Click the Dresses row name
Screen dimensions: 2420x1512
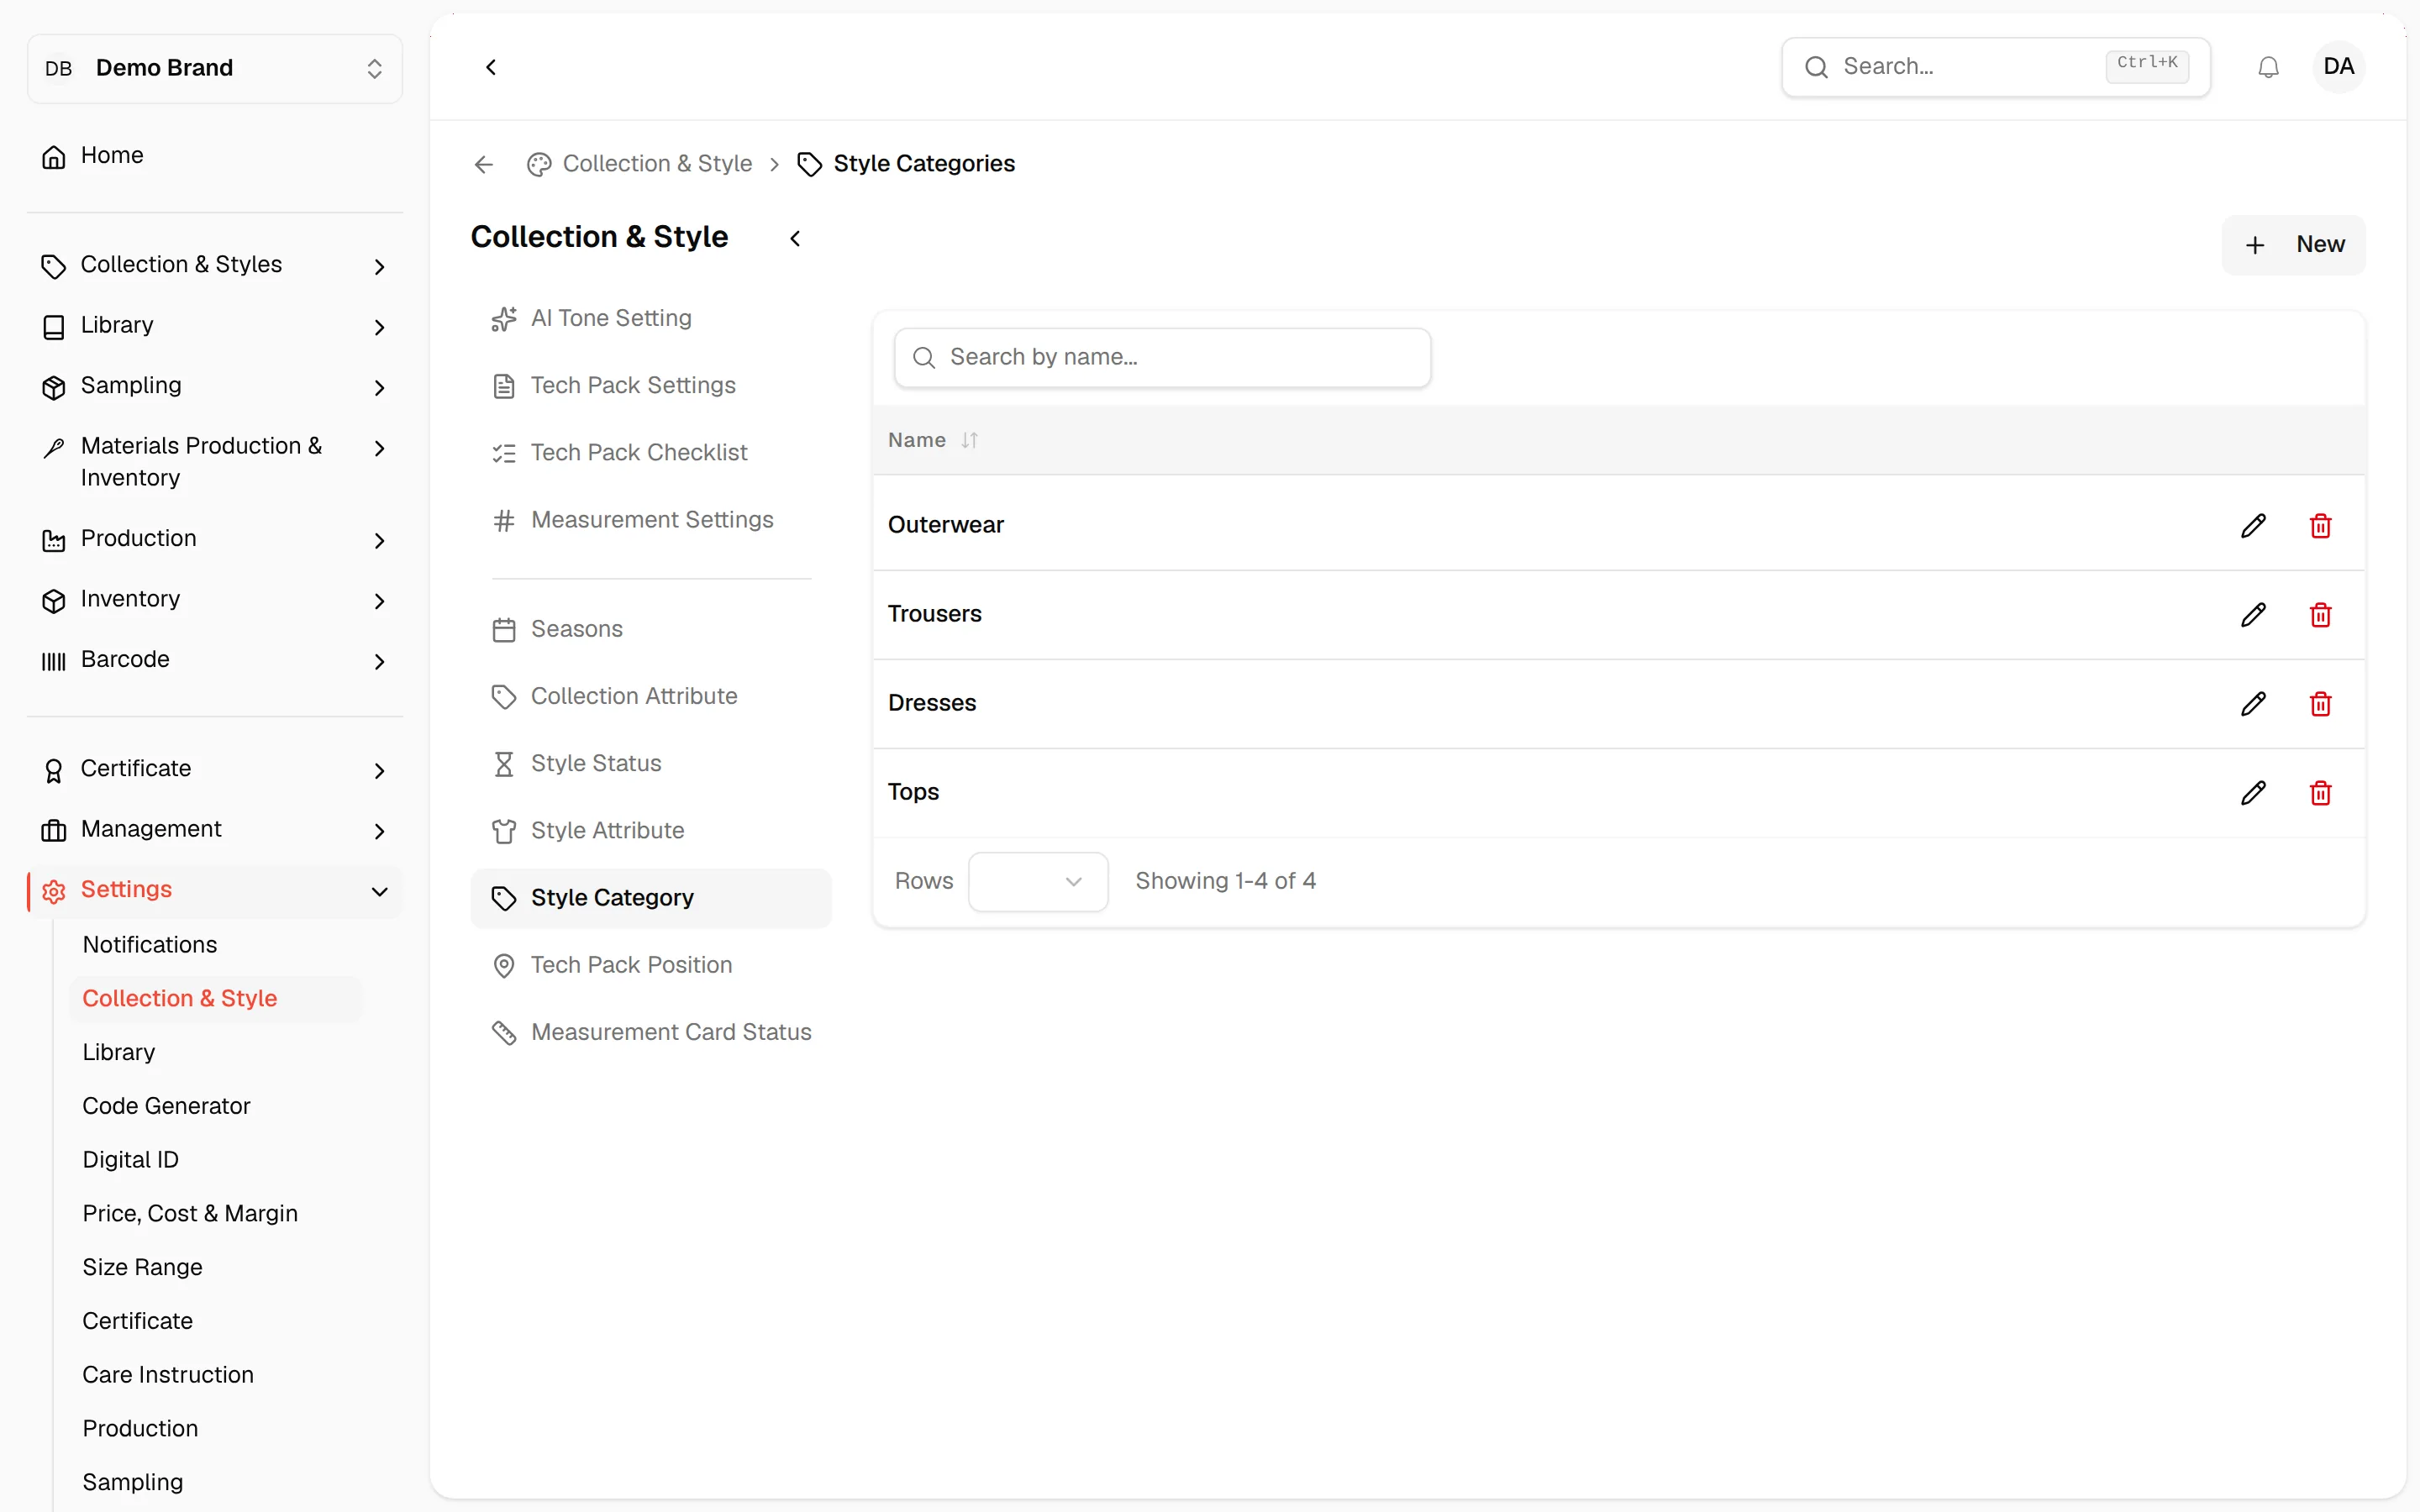[x=931, y=703]
